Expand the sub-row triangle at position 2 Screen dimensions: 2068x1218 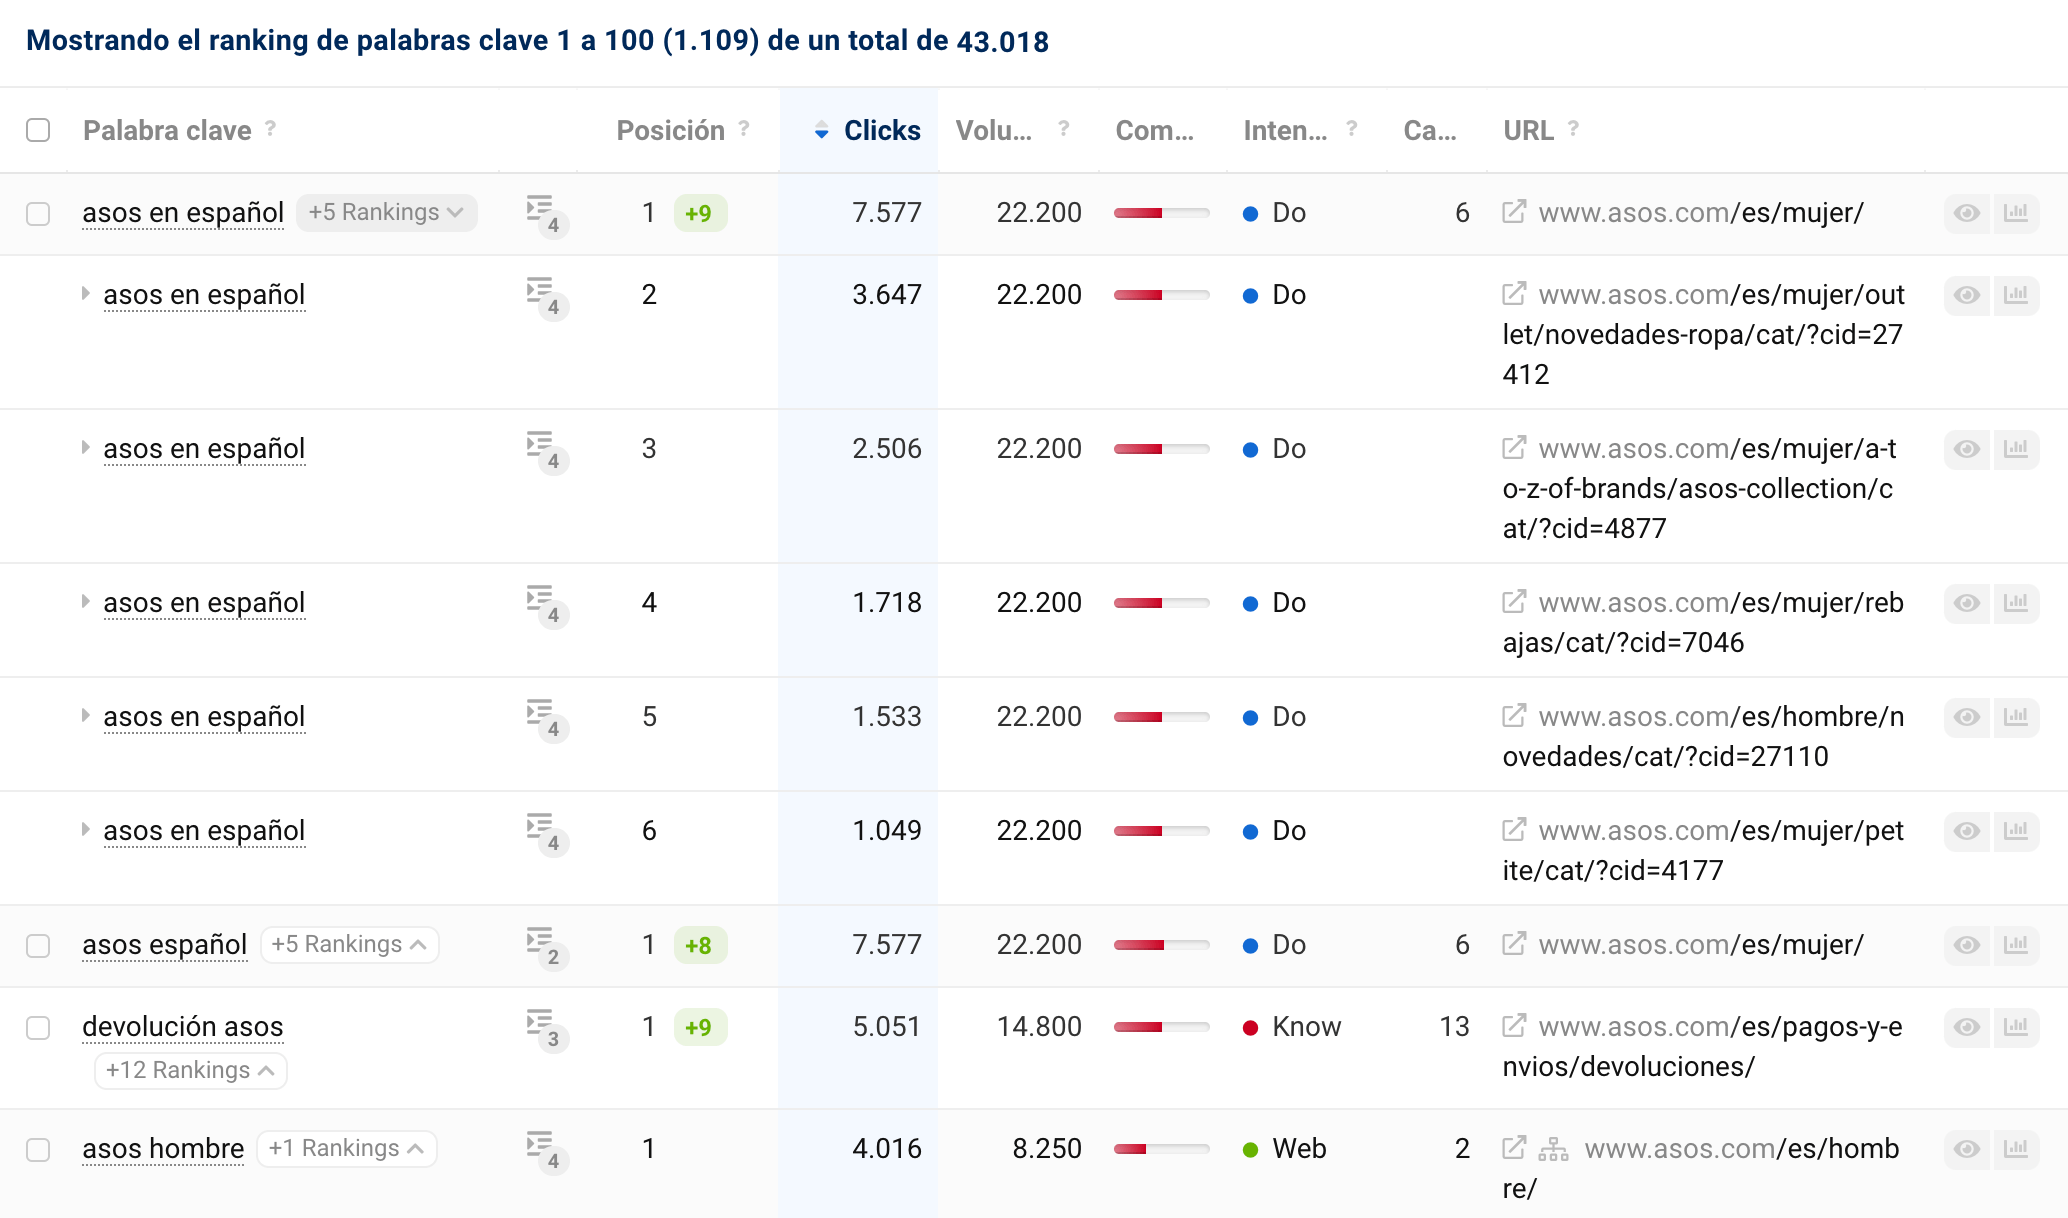86,294
